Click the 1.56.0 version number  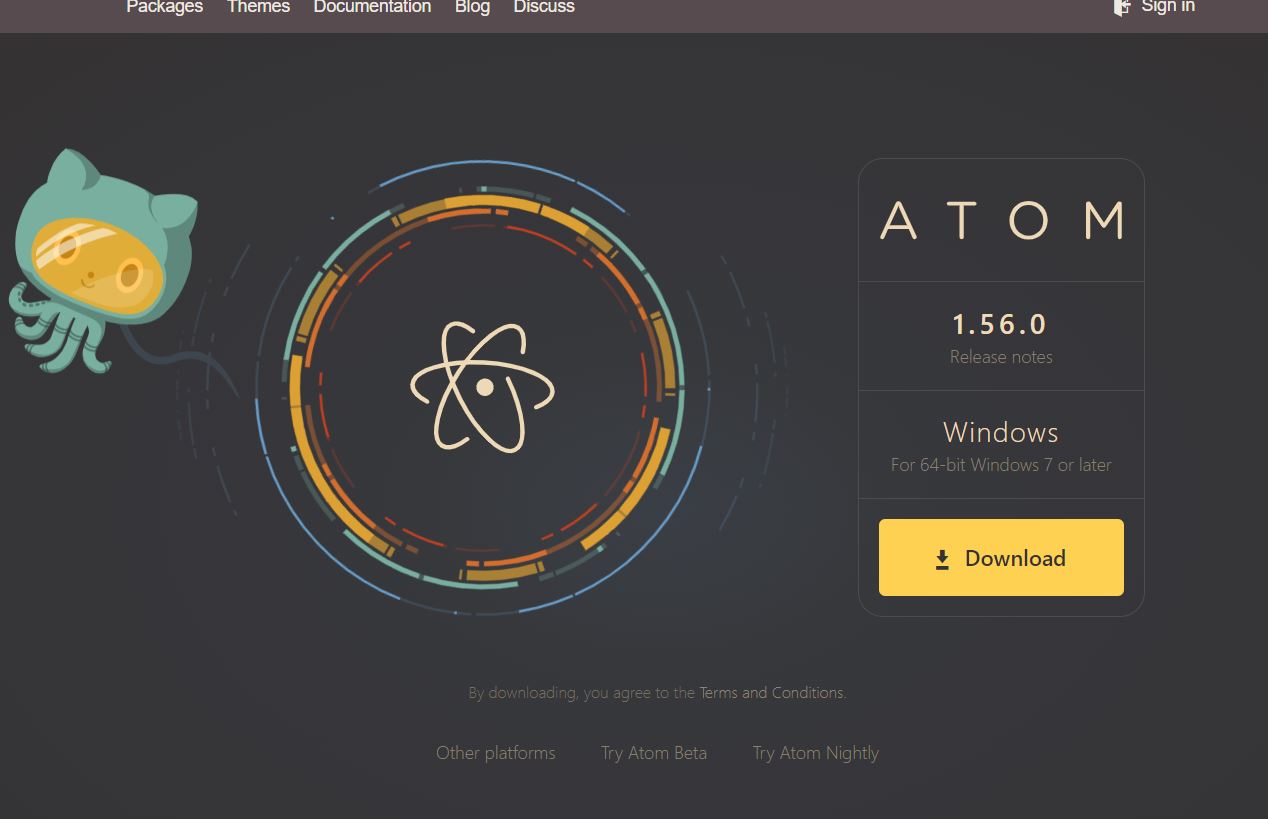tap(1000, 324)
